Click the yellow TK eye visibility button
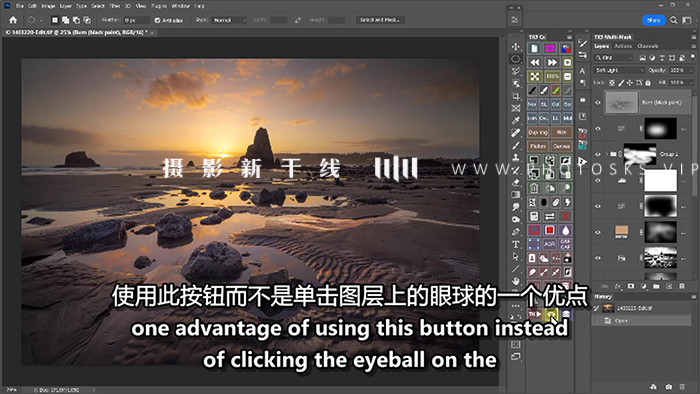Screen dimensions: 700x394 [551, 314]
